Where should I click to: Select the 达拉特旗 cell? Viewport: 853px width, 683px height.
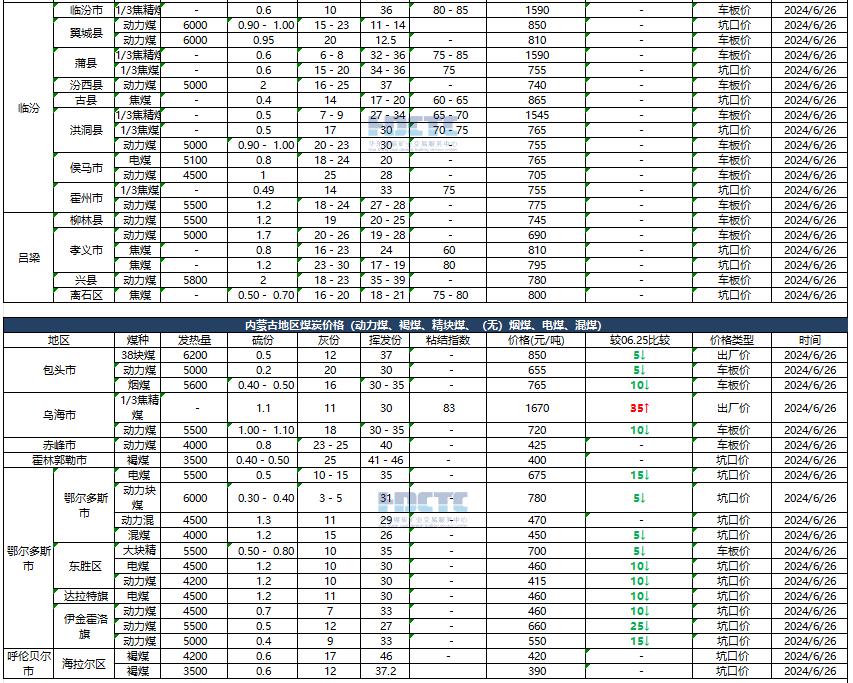[x=84, y=596]
